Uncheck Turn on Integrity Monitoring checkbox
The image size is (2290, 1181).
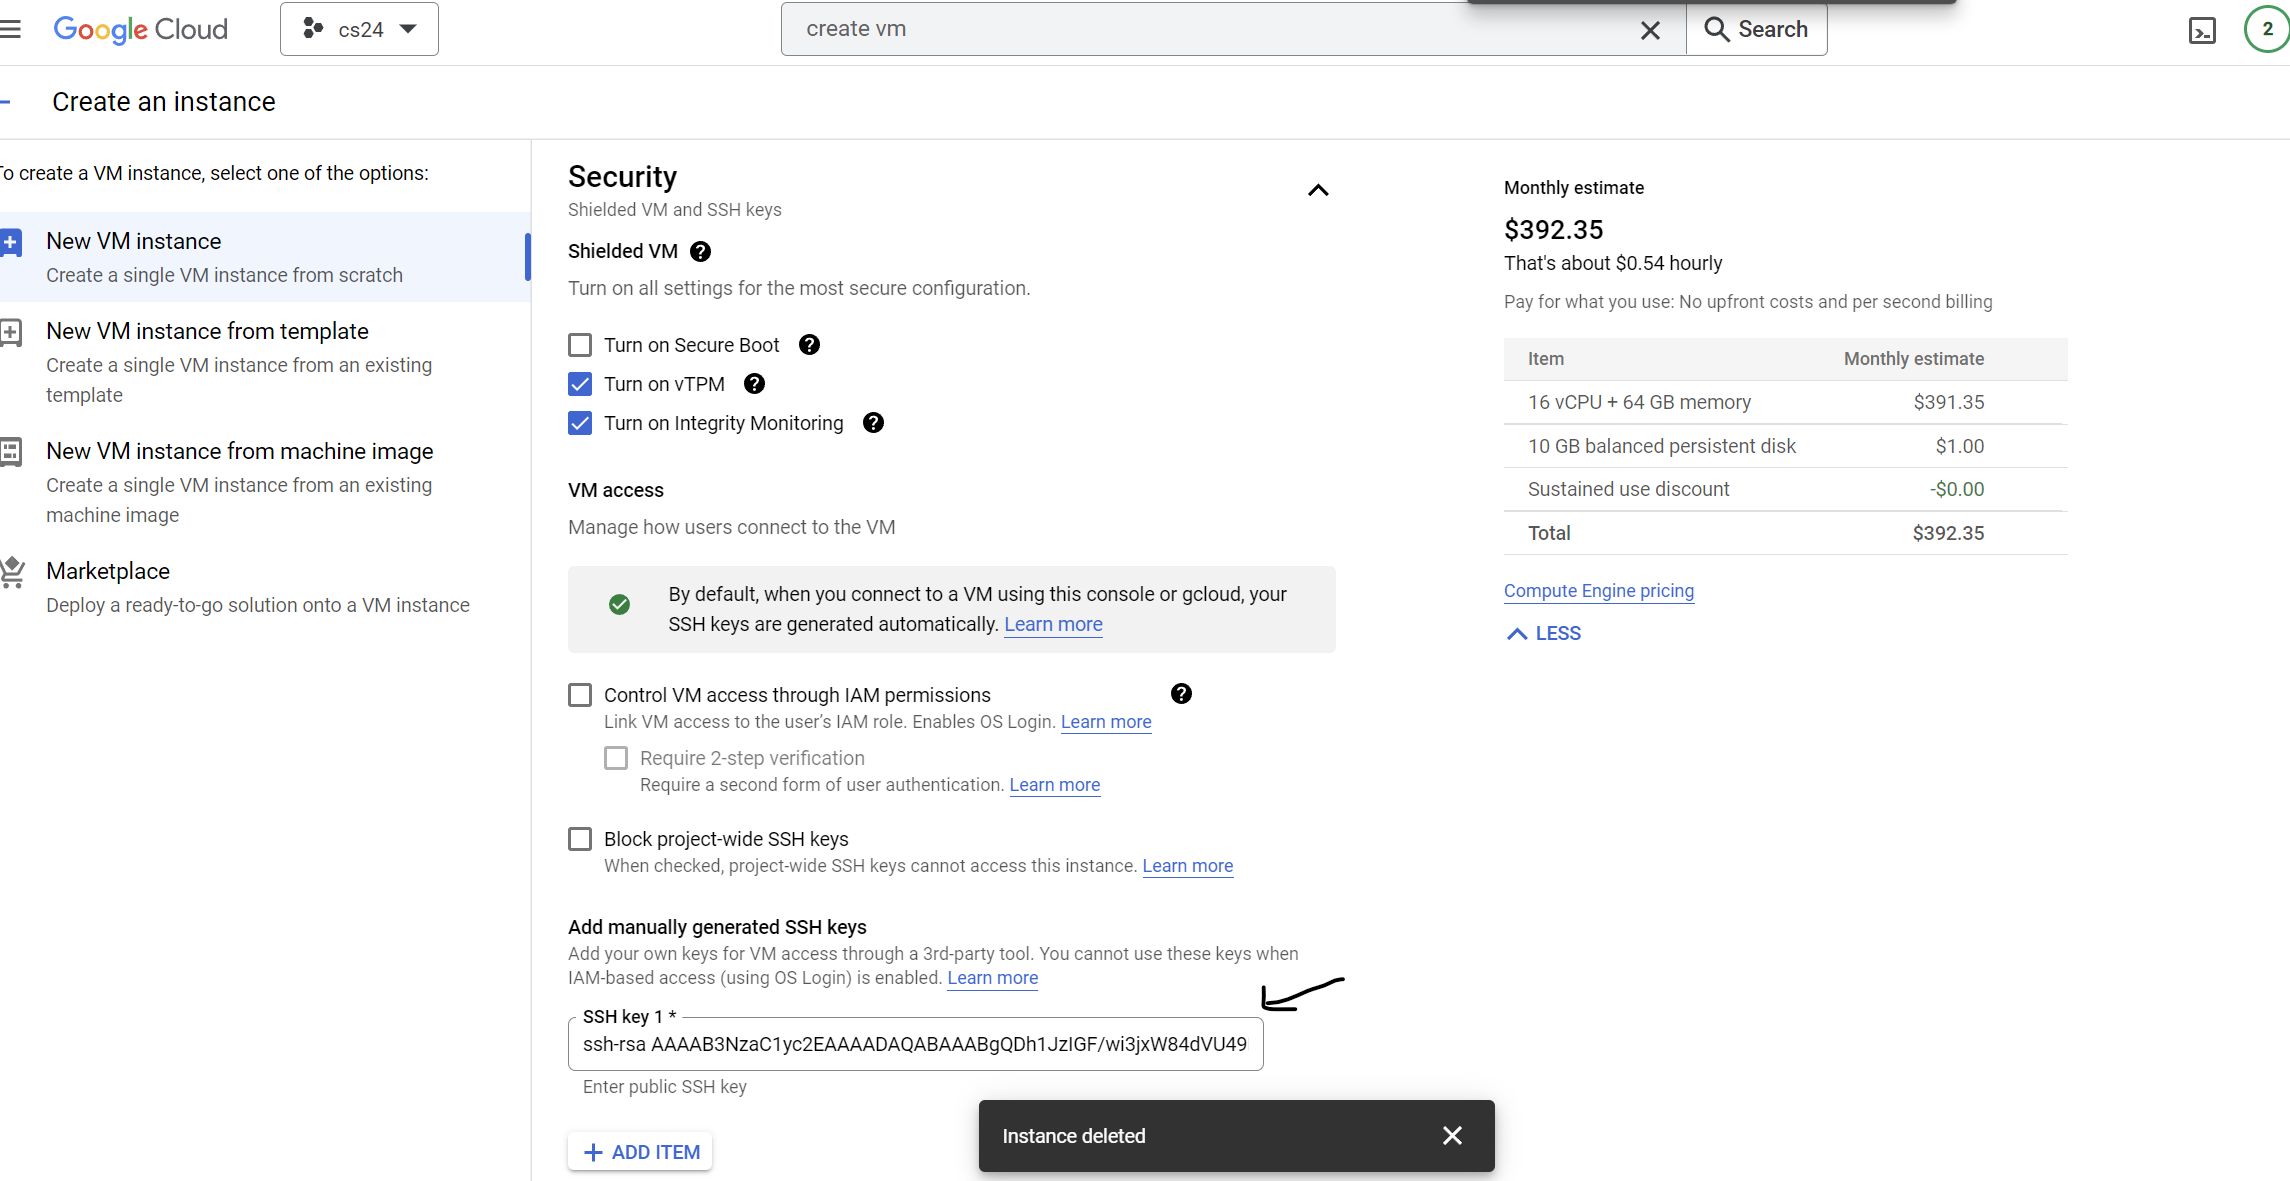580,423
